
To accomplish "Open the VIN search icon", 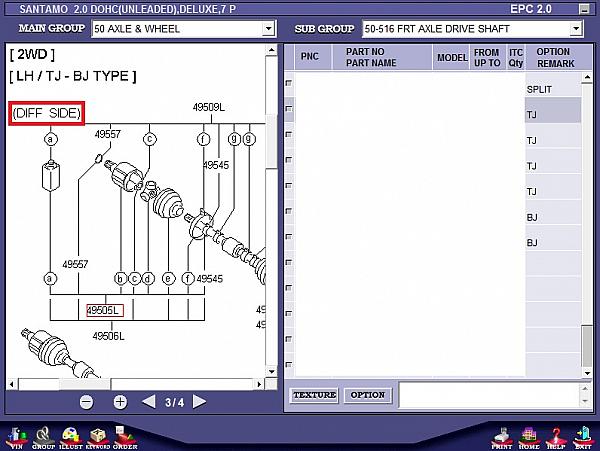I will (15, 438).
